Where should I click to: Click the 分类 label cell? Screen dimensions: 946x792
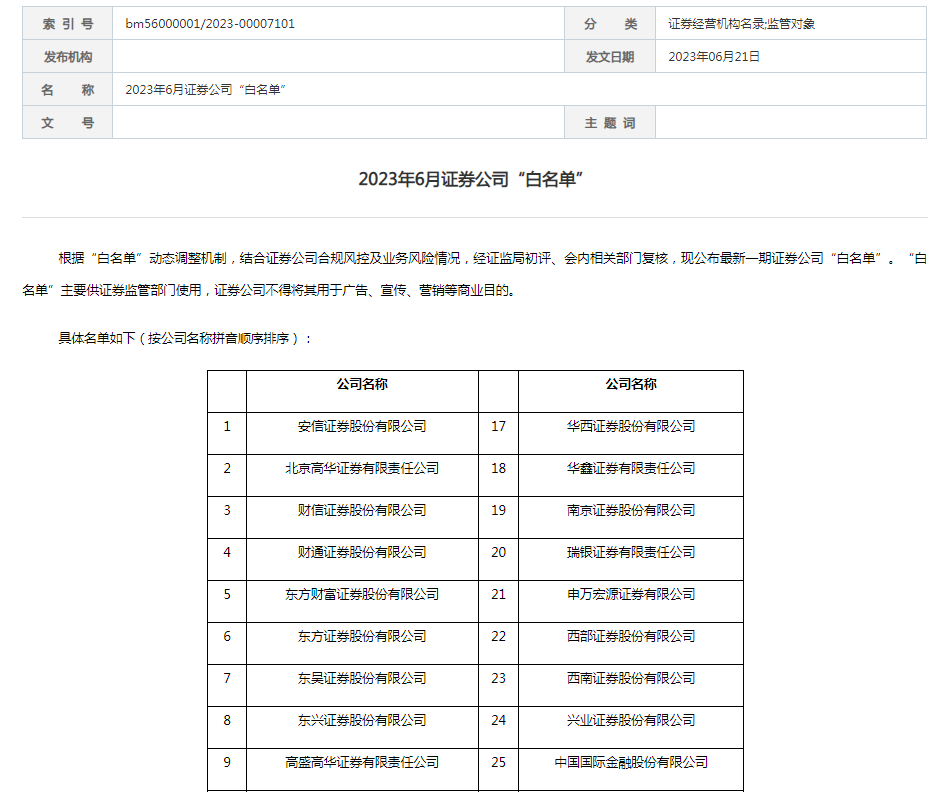[x=610, y=24]
